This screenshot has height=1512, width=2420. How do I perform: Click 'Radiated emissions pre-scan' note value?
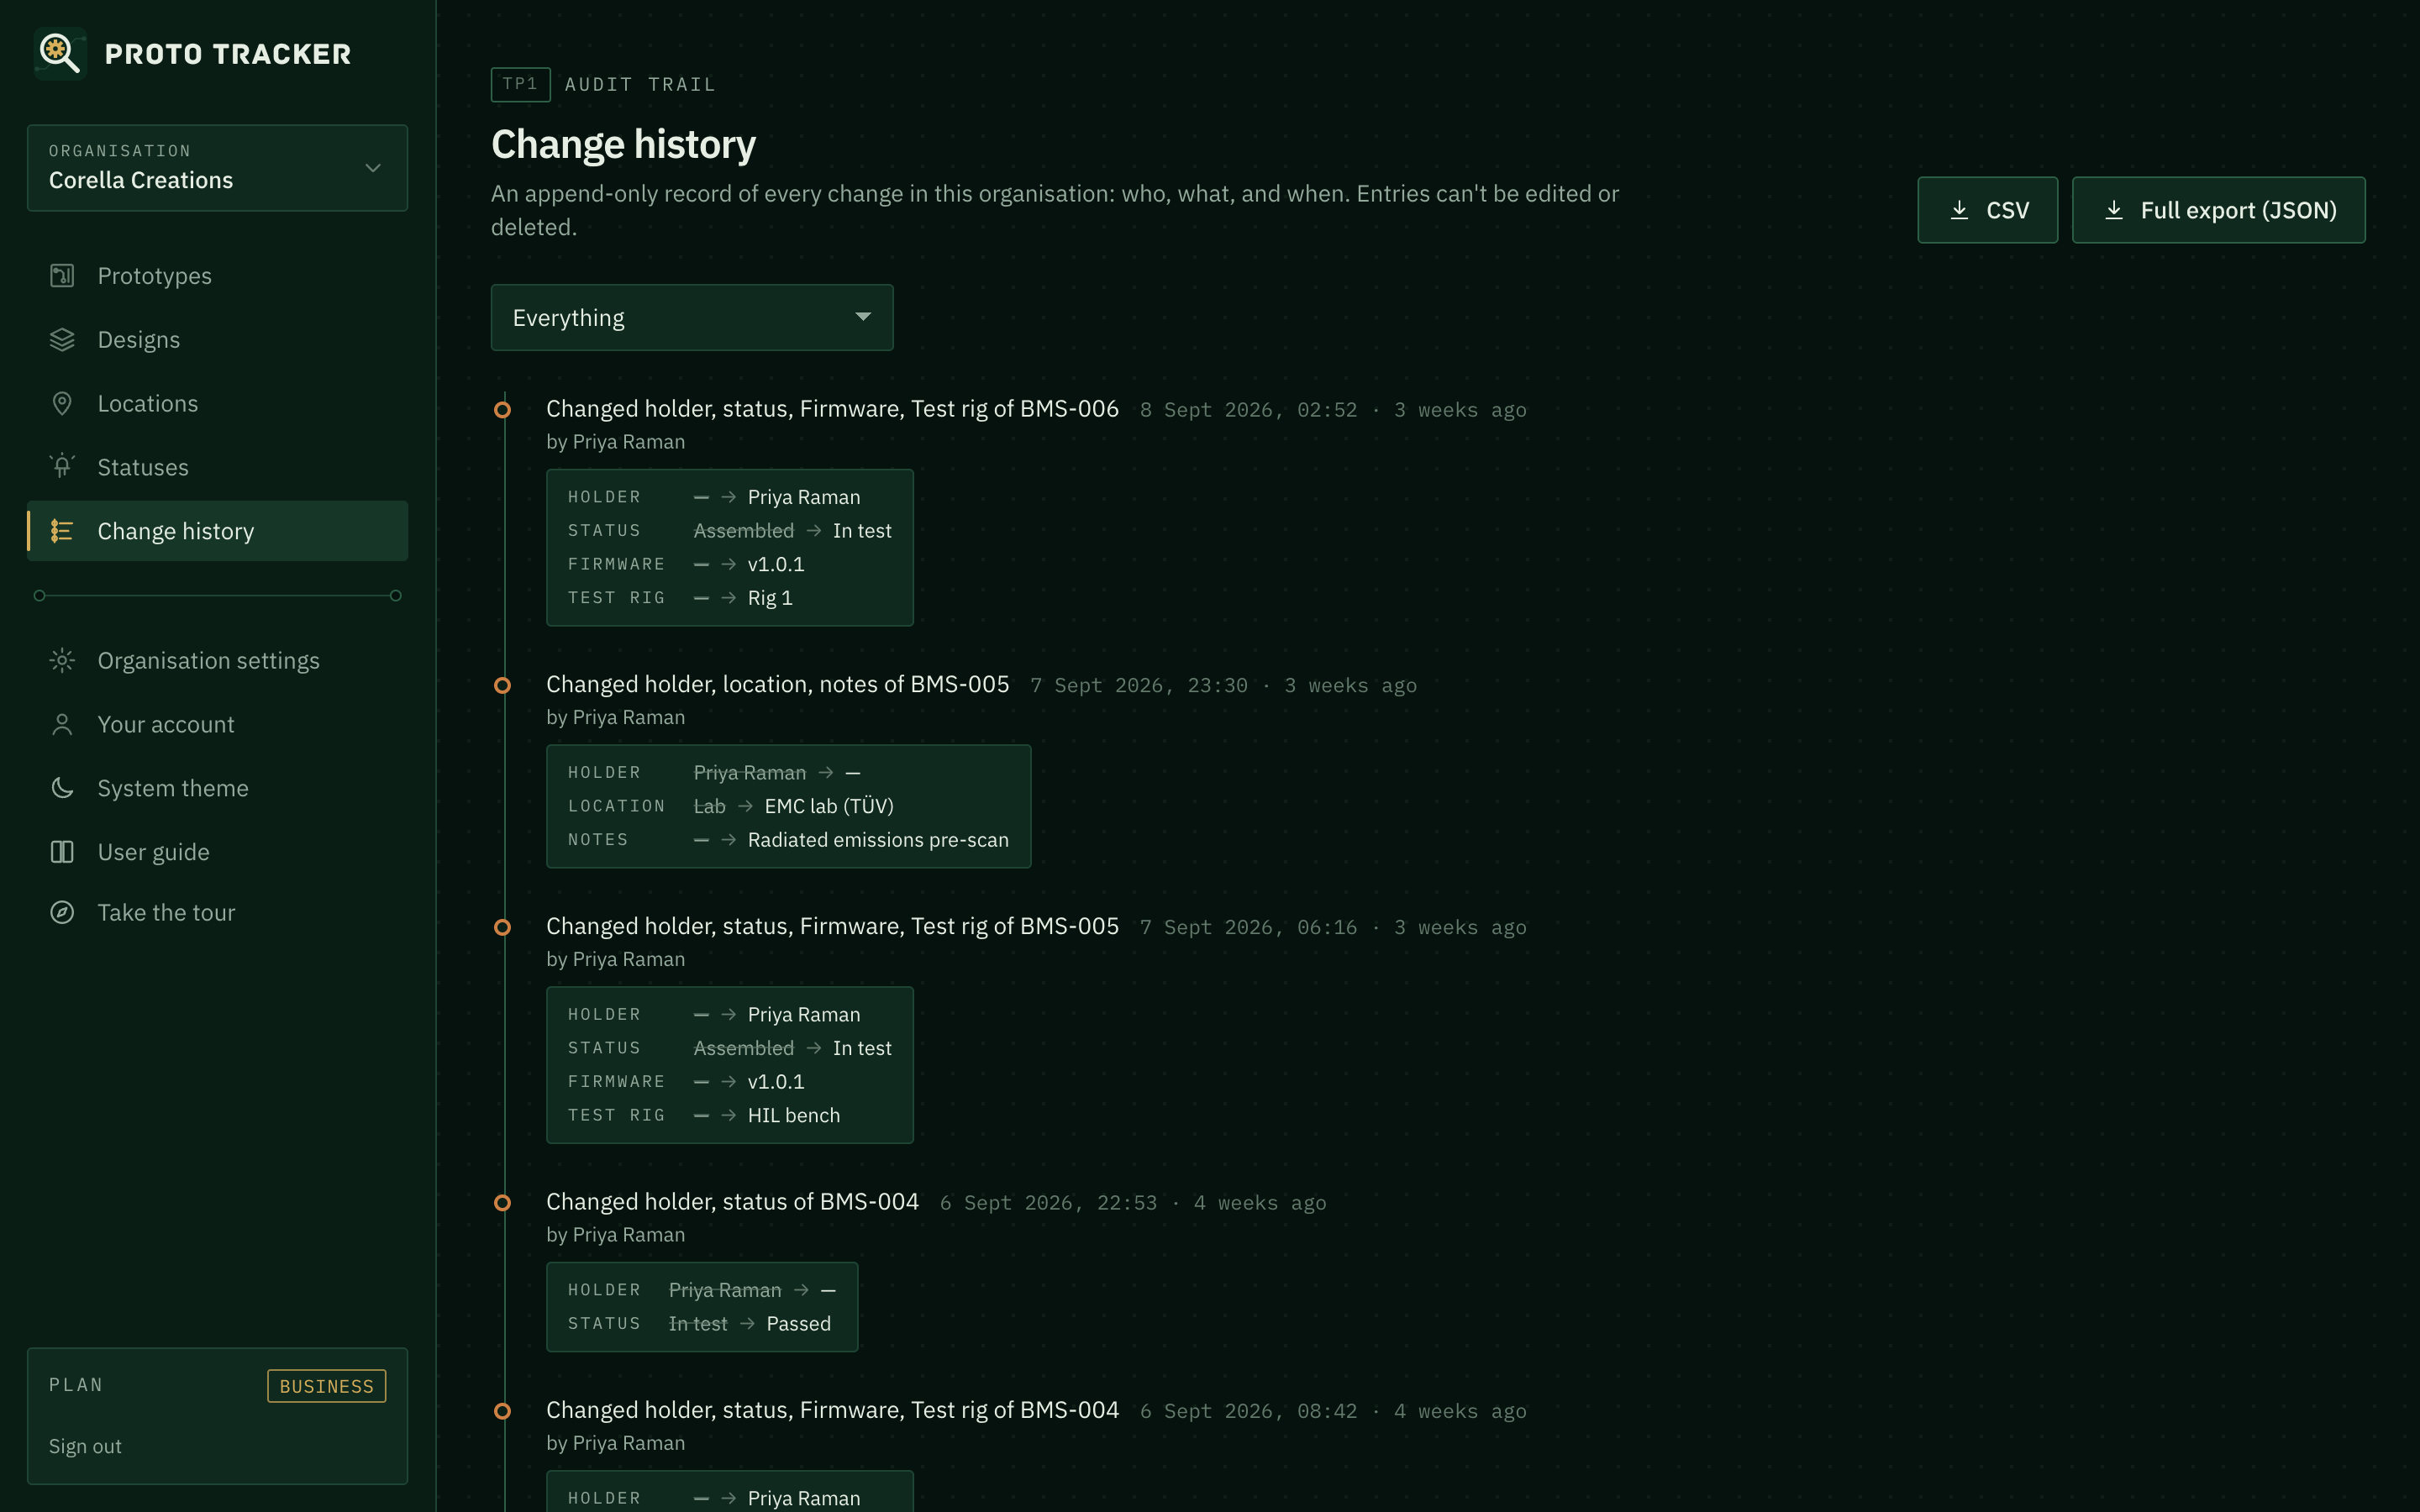tap(878, 840)
